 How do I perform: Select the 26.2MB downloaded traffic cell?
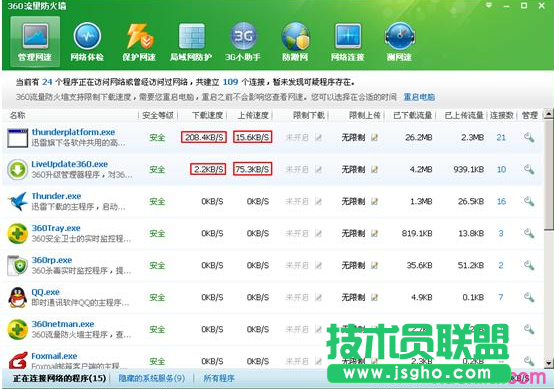coord(418,137)
